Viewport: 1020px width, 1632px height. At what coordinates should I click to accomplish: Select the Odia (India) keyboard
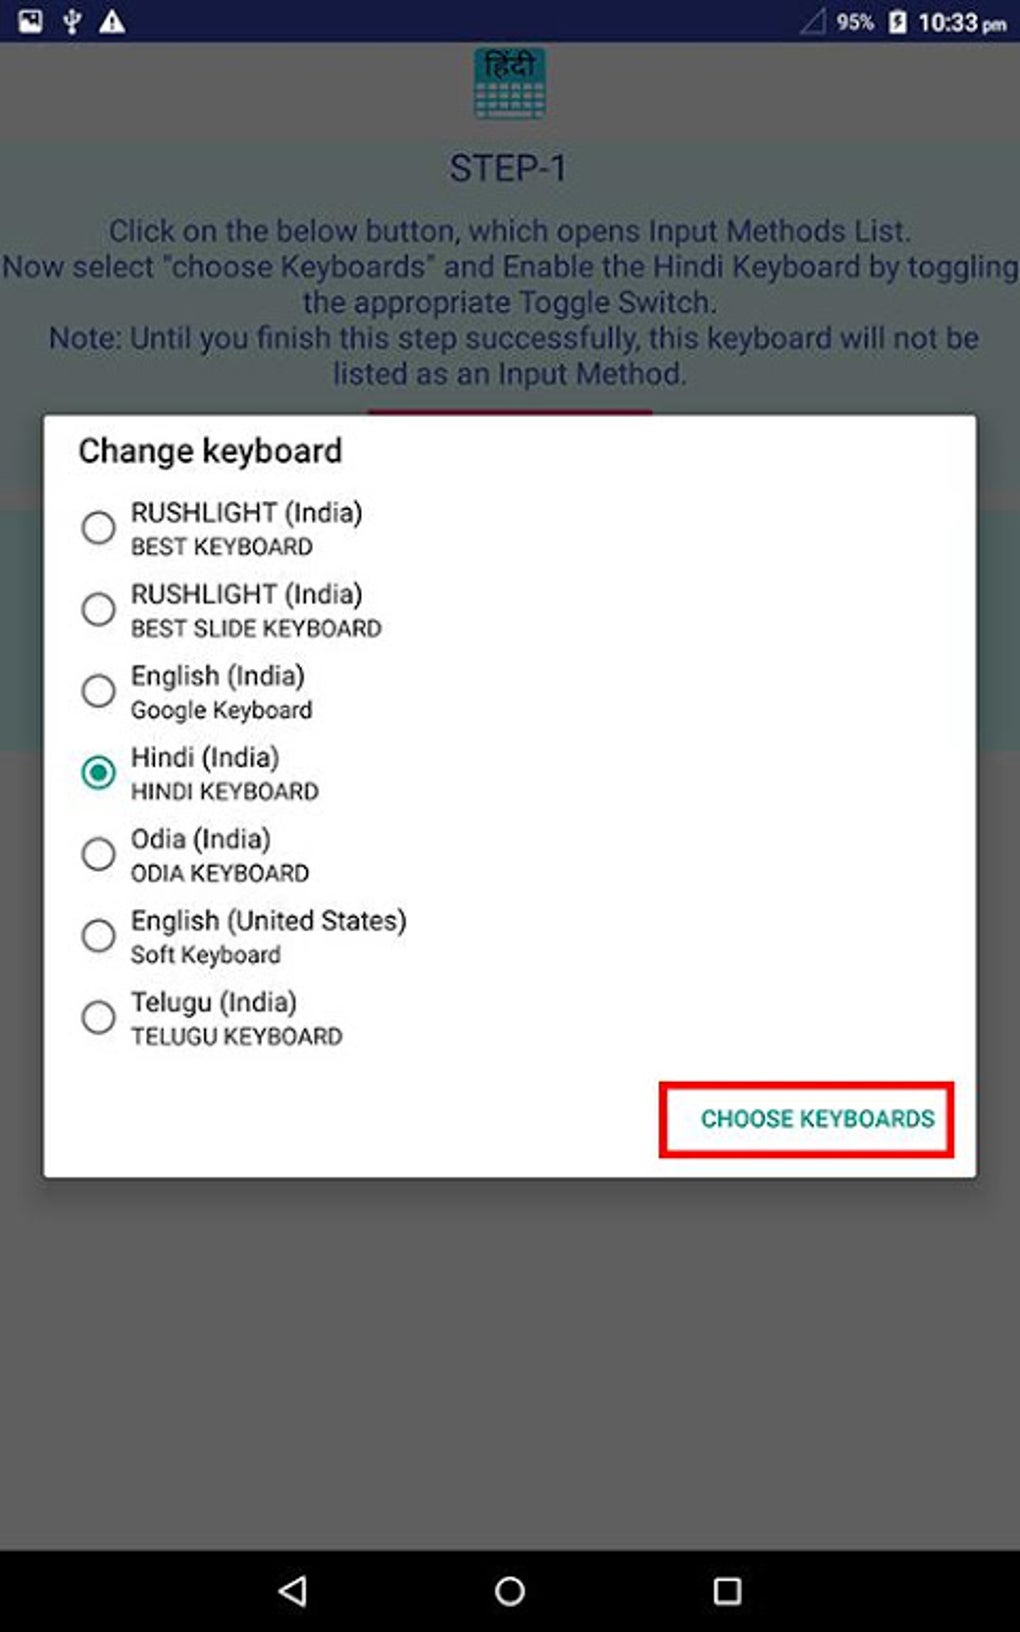pos(98,853)
